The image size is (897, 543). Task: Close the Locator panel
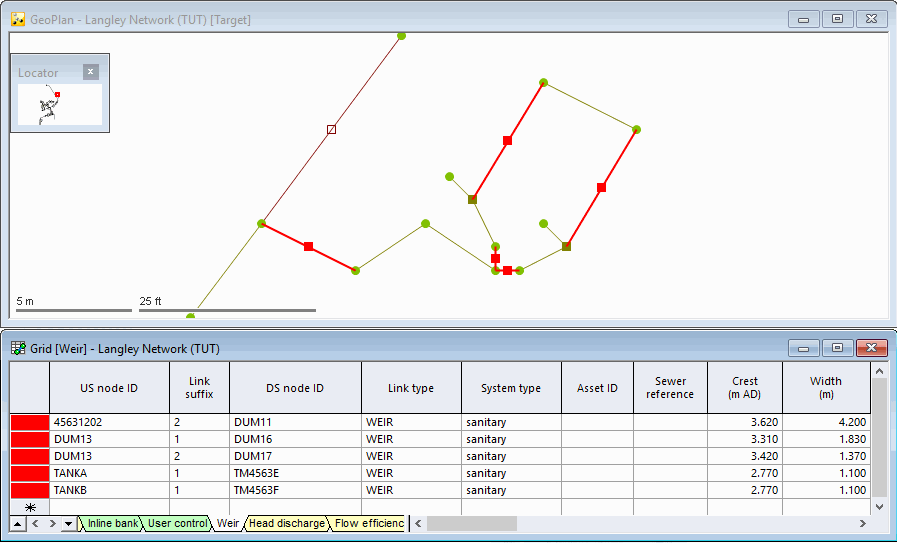pos(90,72)
